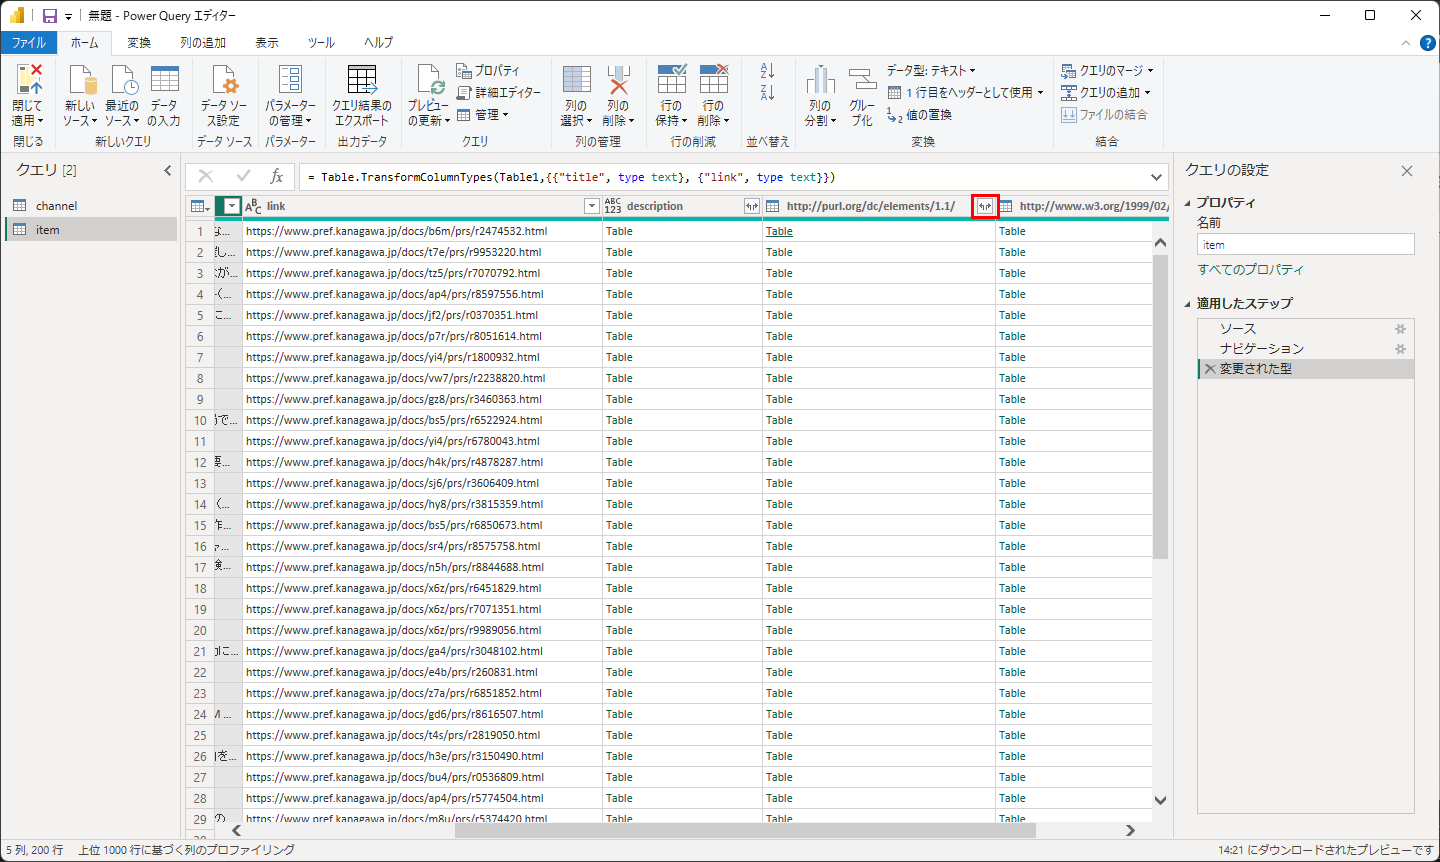The width and height of the screenshot is (1440, 862).
Task: Click the fx insert step icon
Action: click(x=277, y=177)
